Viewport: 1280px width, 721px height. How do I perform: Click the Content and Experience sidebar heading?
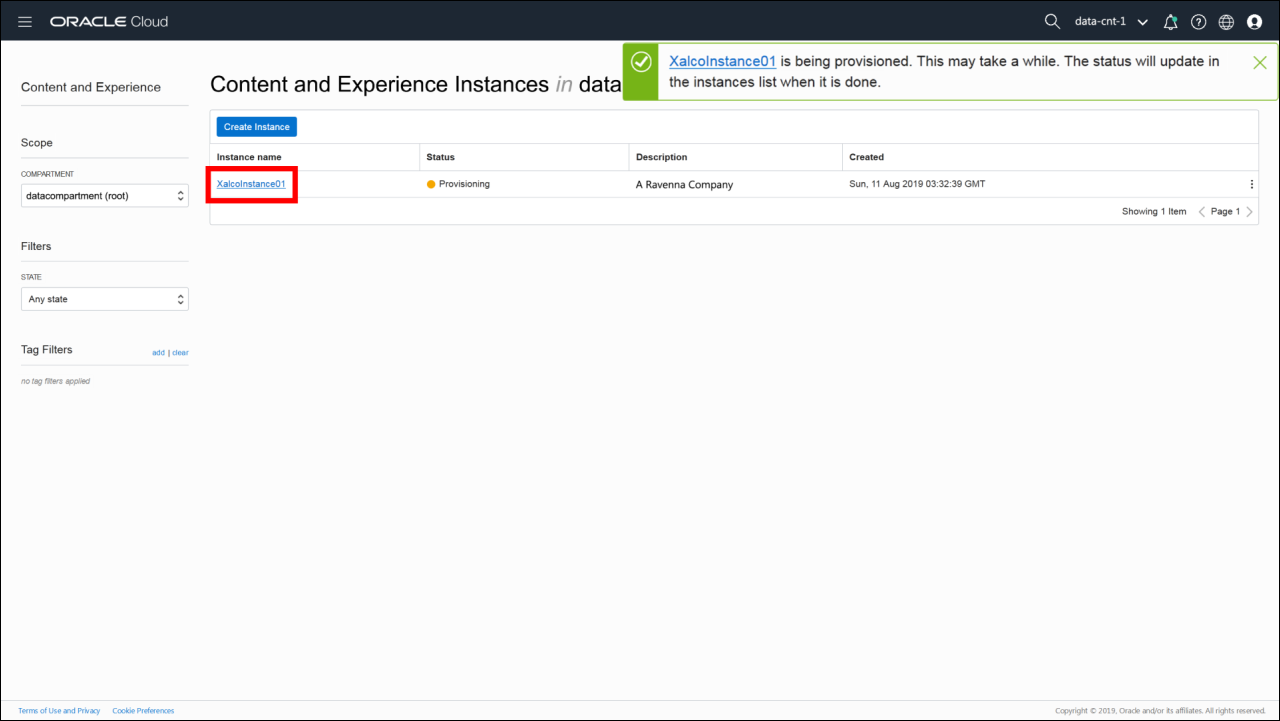tap(91, 87)
